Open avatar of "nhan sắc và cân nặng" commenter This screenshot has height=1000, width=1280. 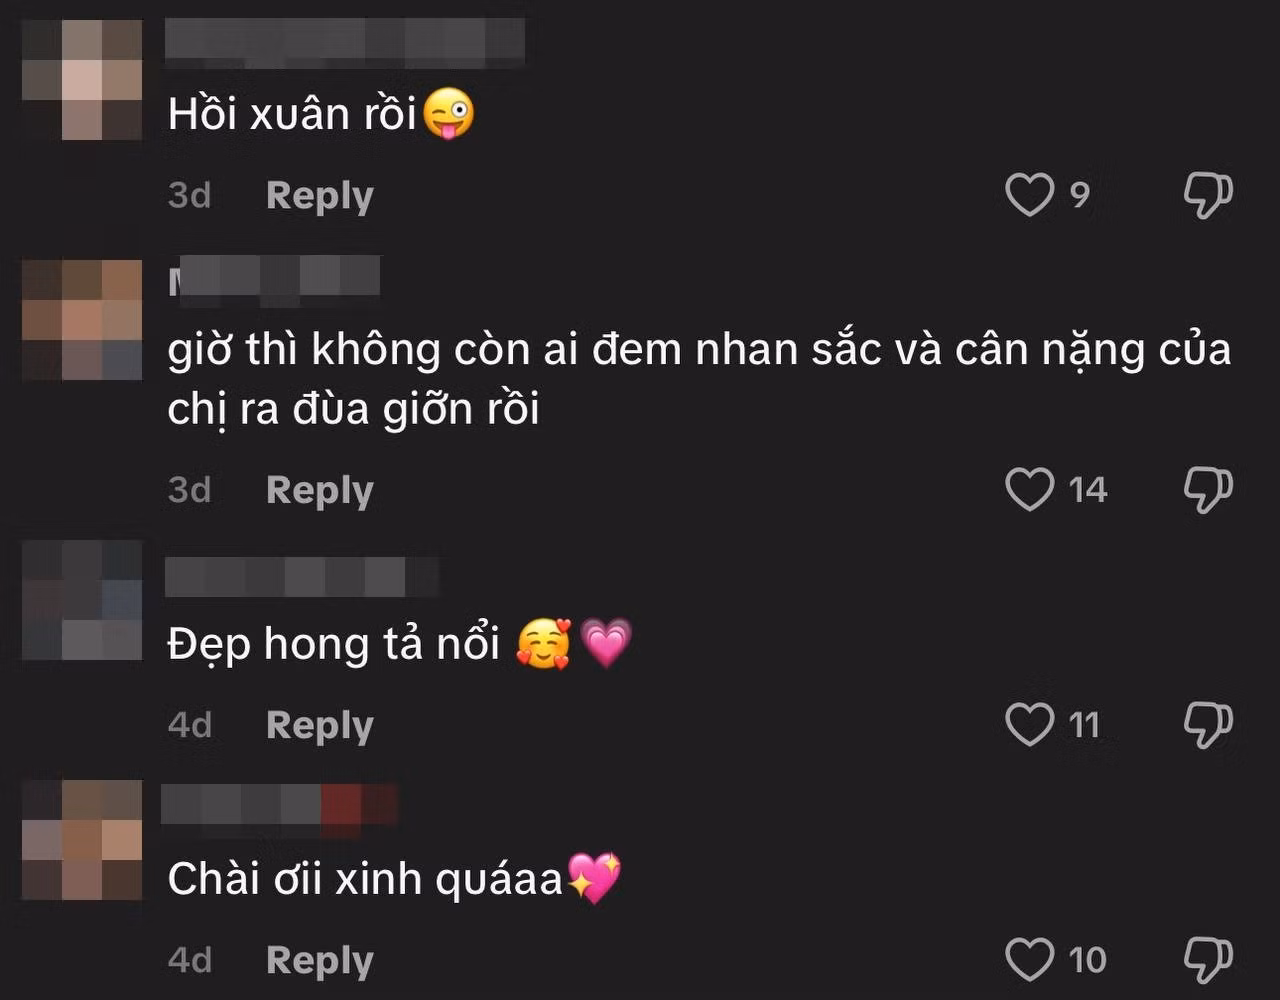pyautogui.click(x=82, y=320)
